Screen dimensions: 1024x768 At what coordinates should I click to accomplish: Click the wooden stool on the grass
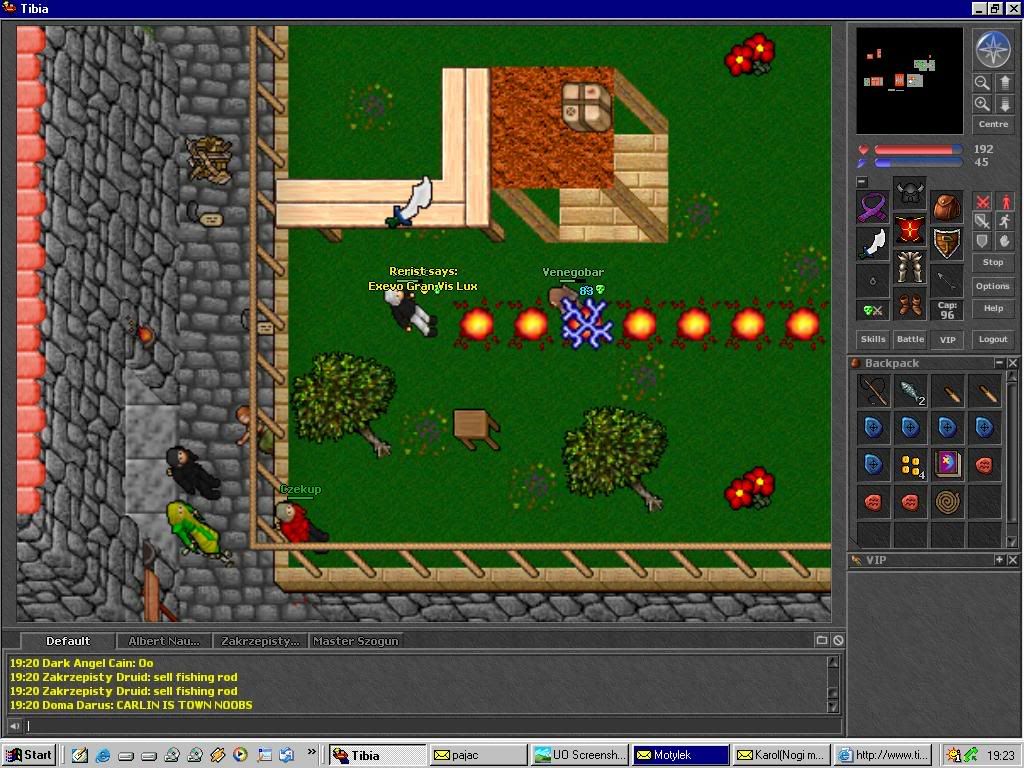pos(476,428)
